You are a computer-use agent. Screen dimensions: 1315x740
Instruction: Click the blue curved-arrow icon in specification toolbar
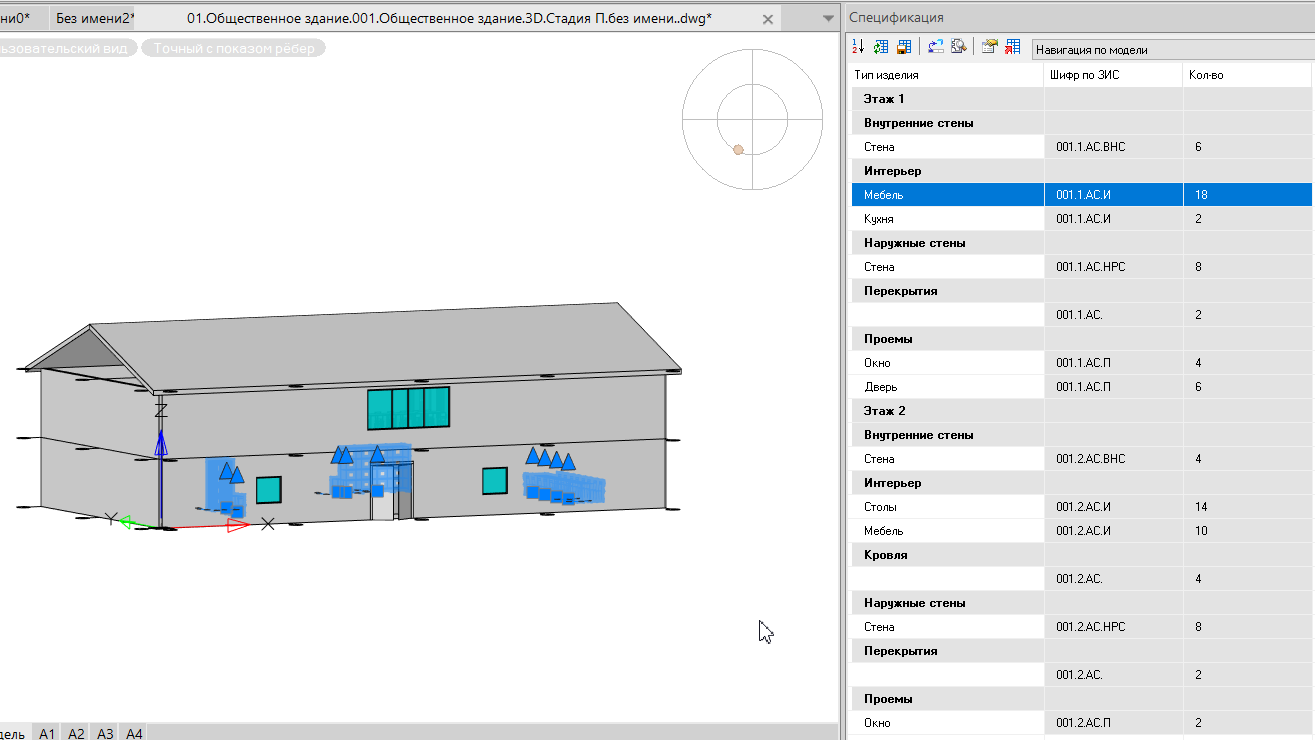pos(936,47)
